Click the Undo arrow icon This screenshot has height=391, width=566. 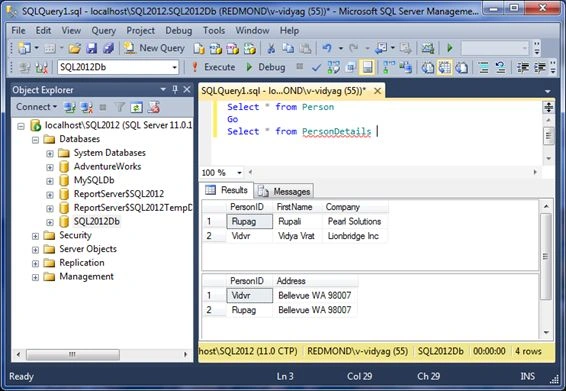coord(327,48)
